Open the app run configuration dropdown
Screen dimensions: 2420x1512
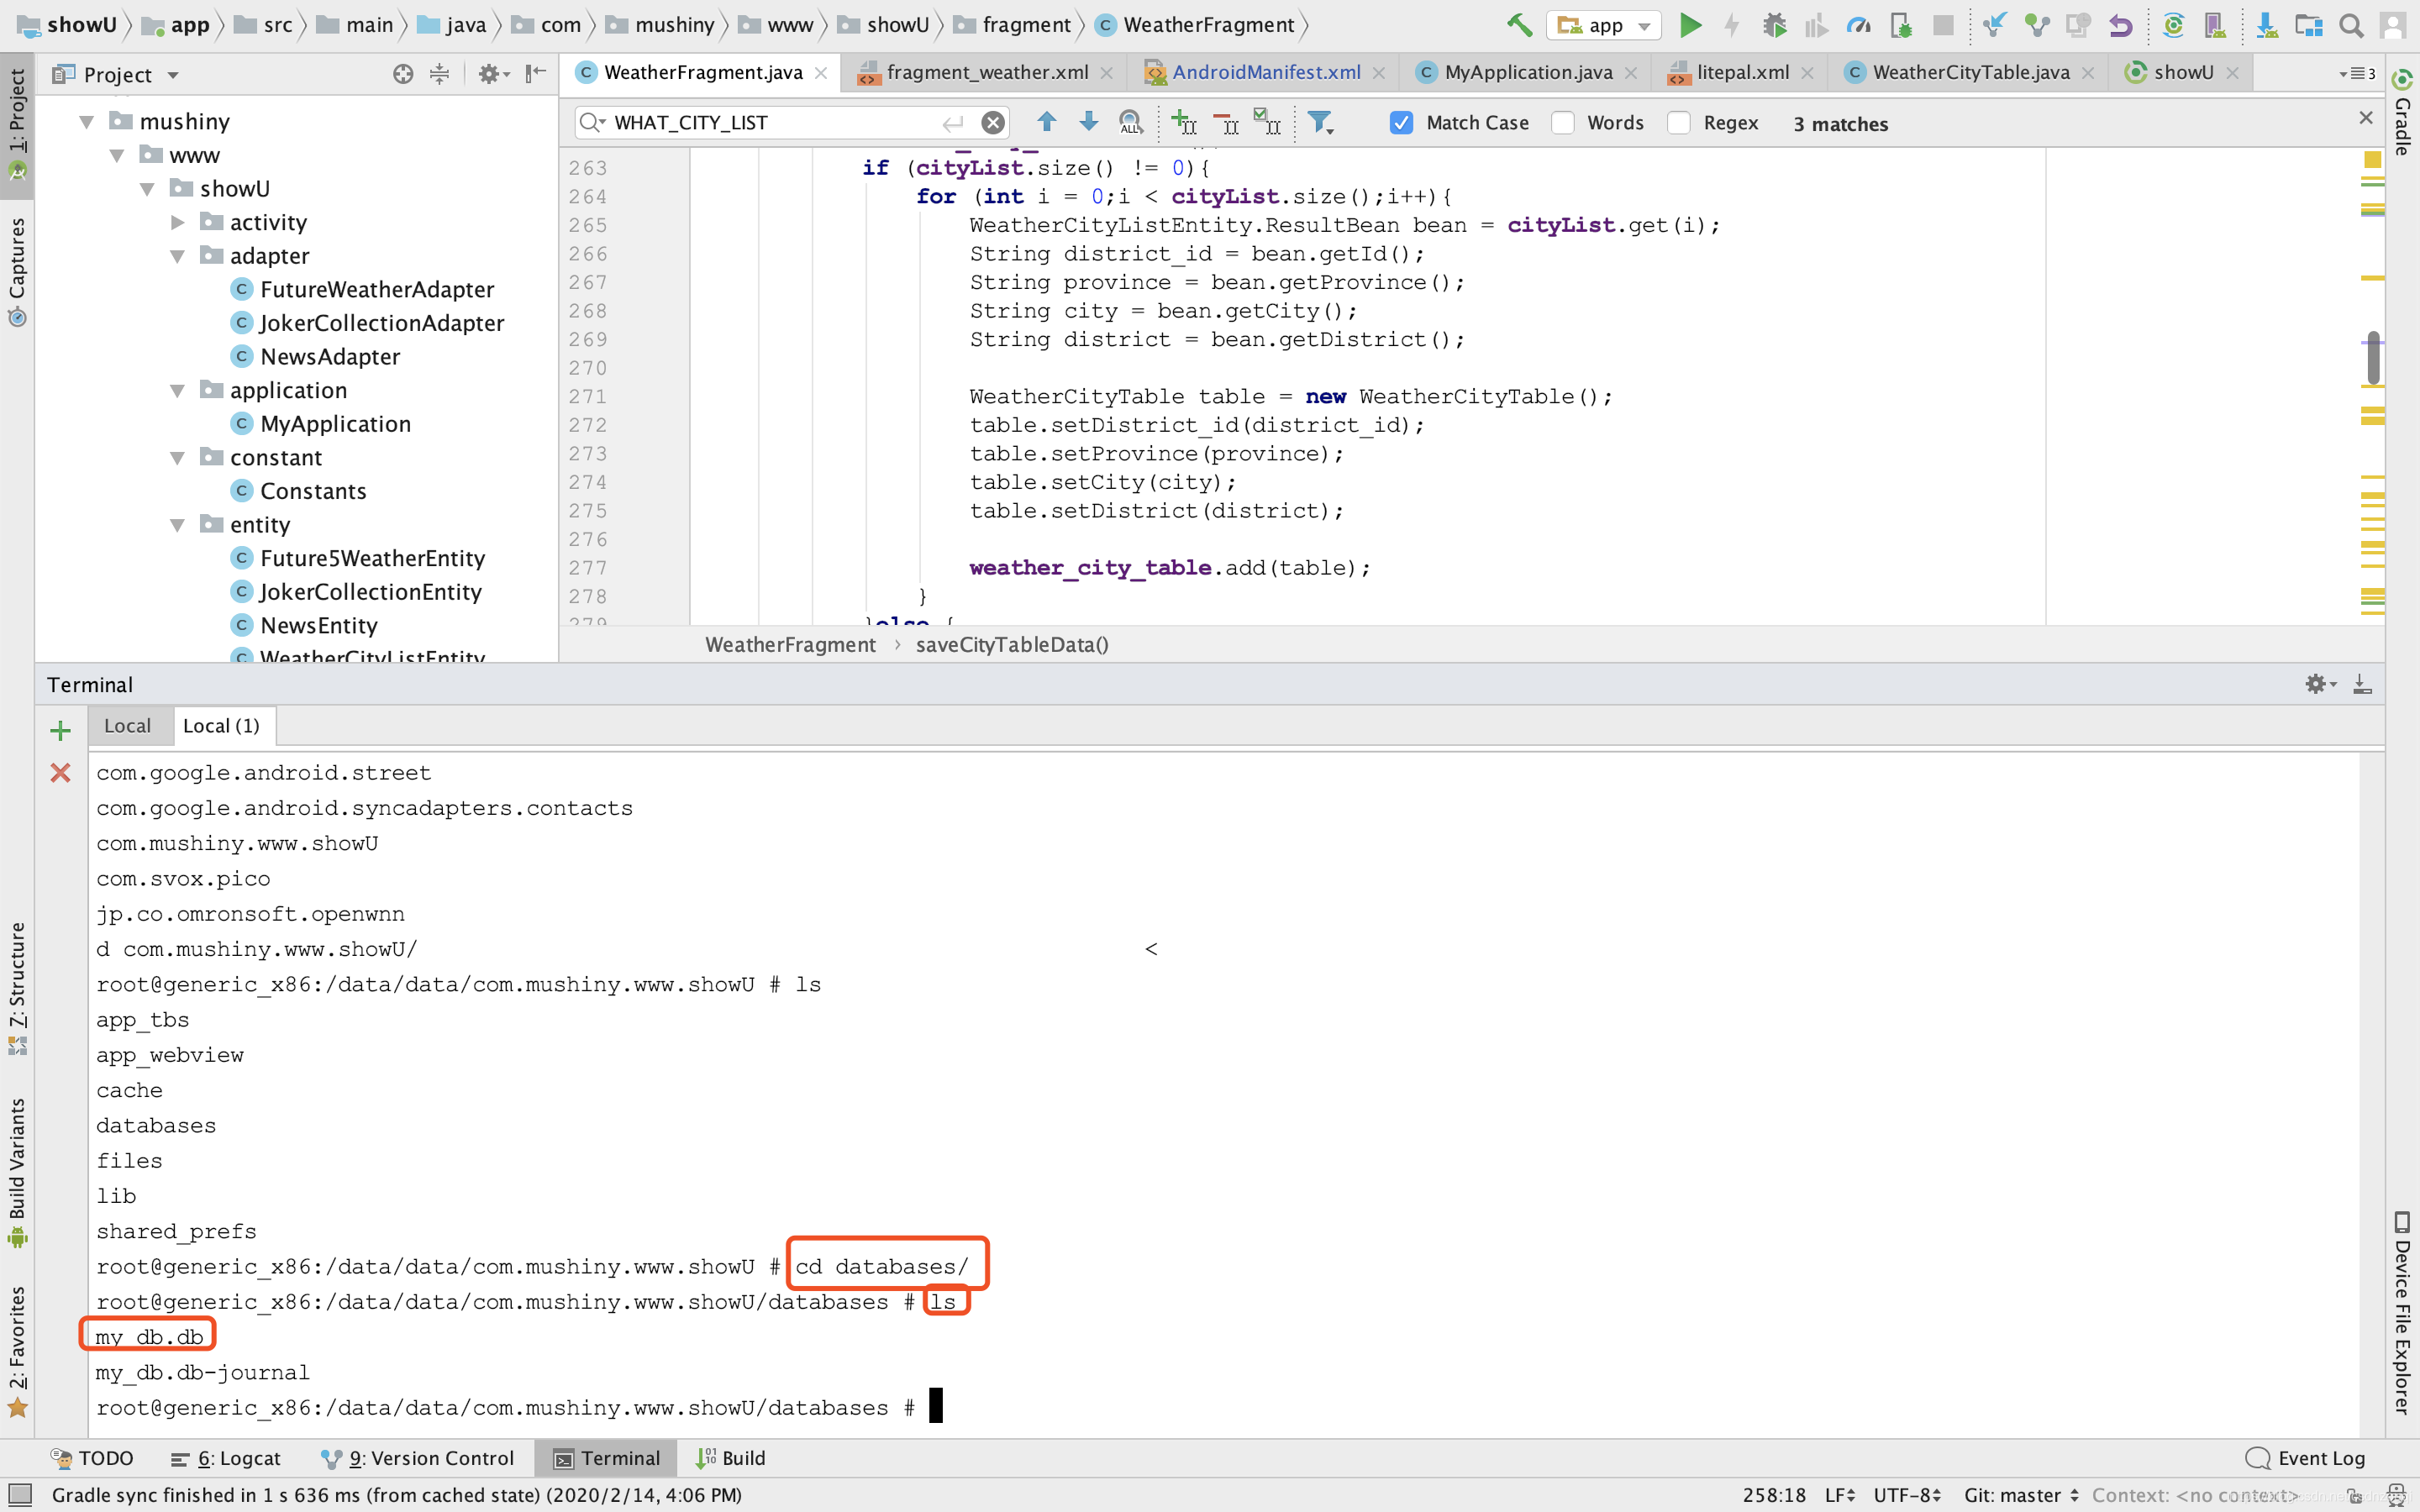pos(1604,25)
